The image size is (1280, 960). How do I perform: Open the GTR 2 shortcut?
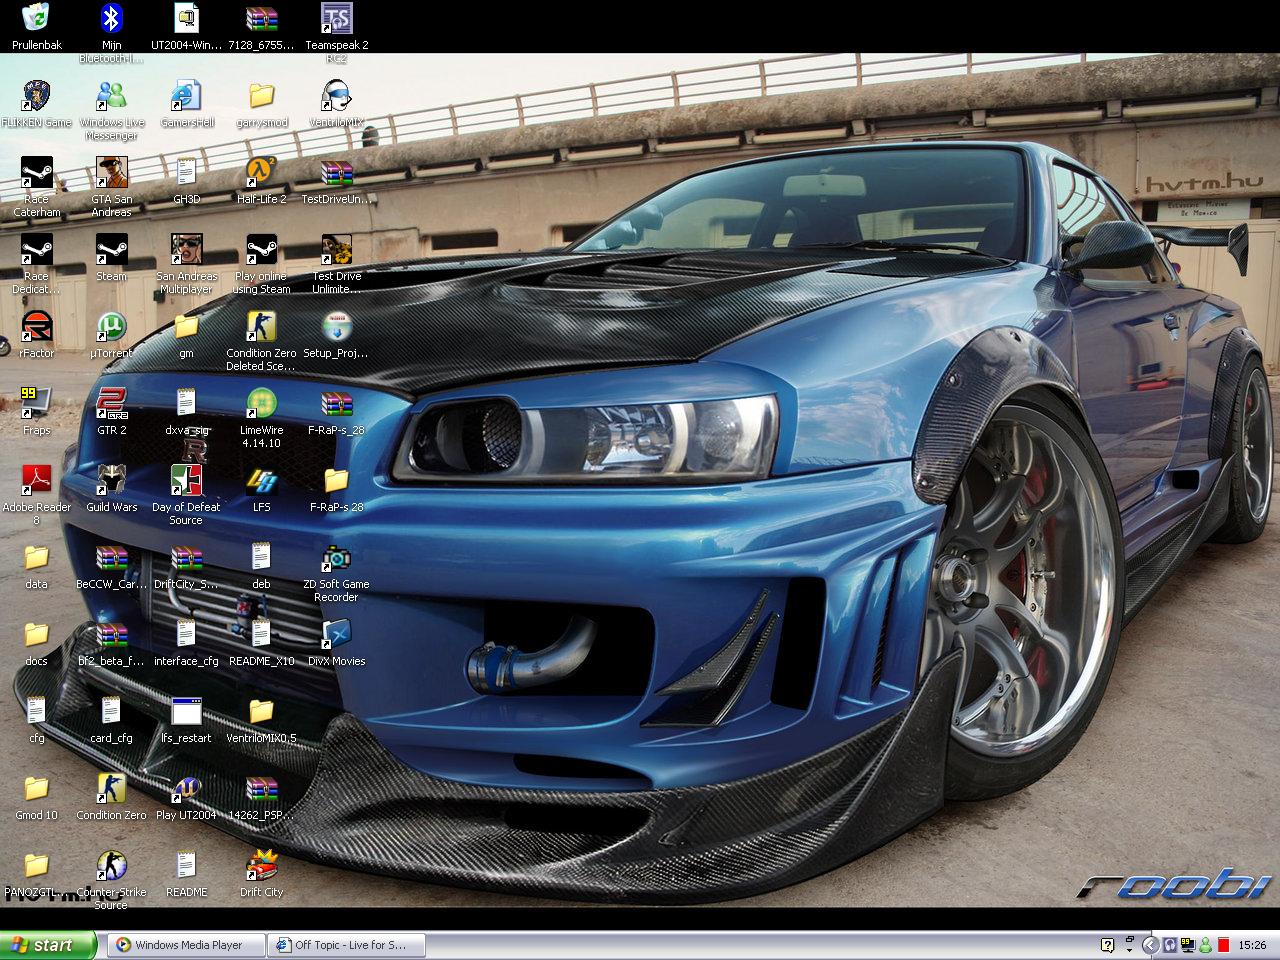[112, 412]
